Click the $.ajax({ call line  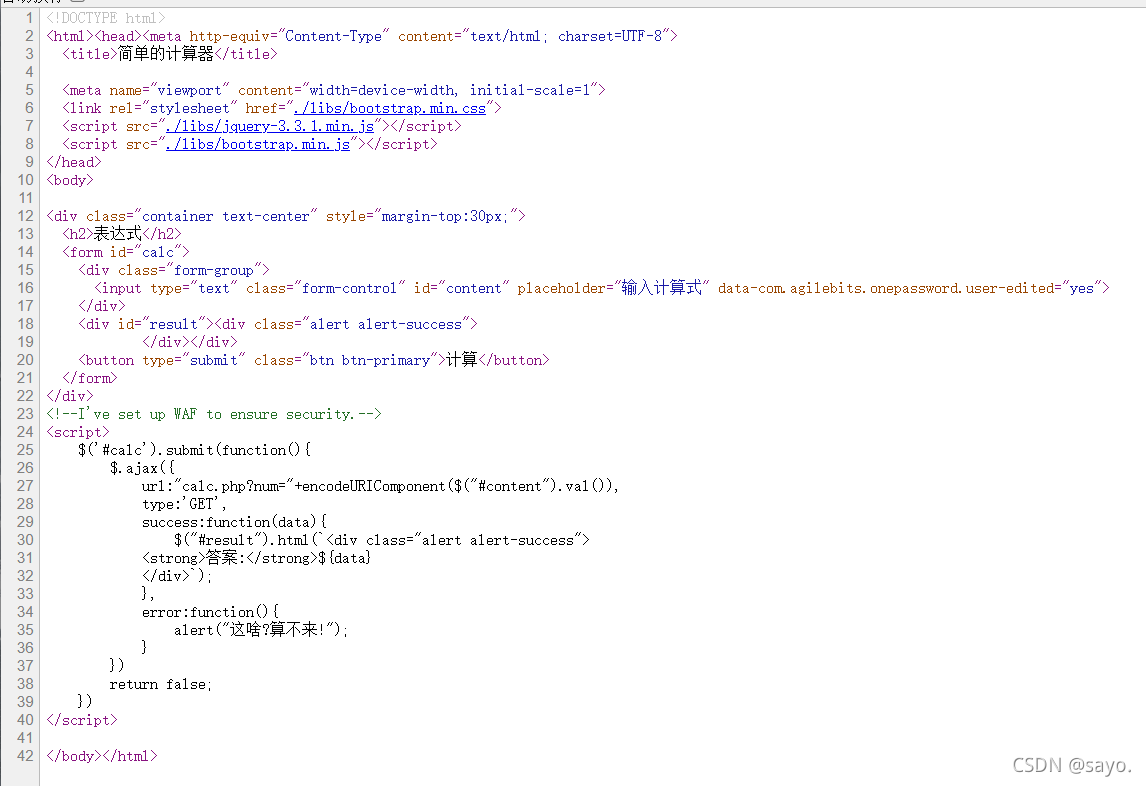[x=142, y=468]
